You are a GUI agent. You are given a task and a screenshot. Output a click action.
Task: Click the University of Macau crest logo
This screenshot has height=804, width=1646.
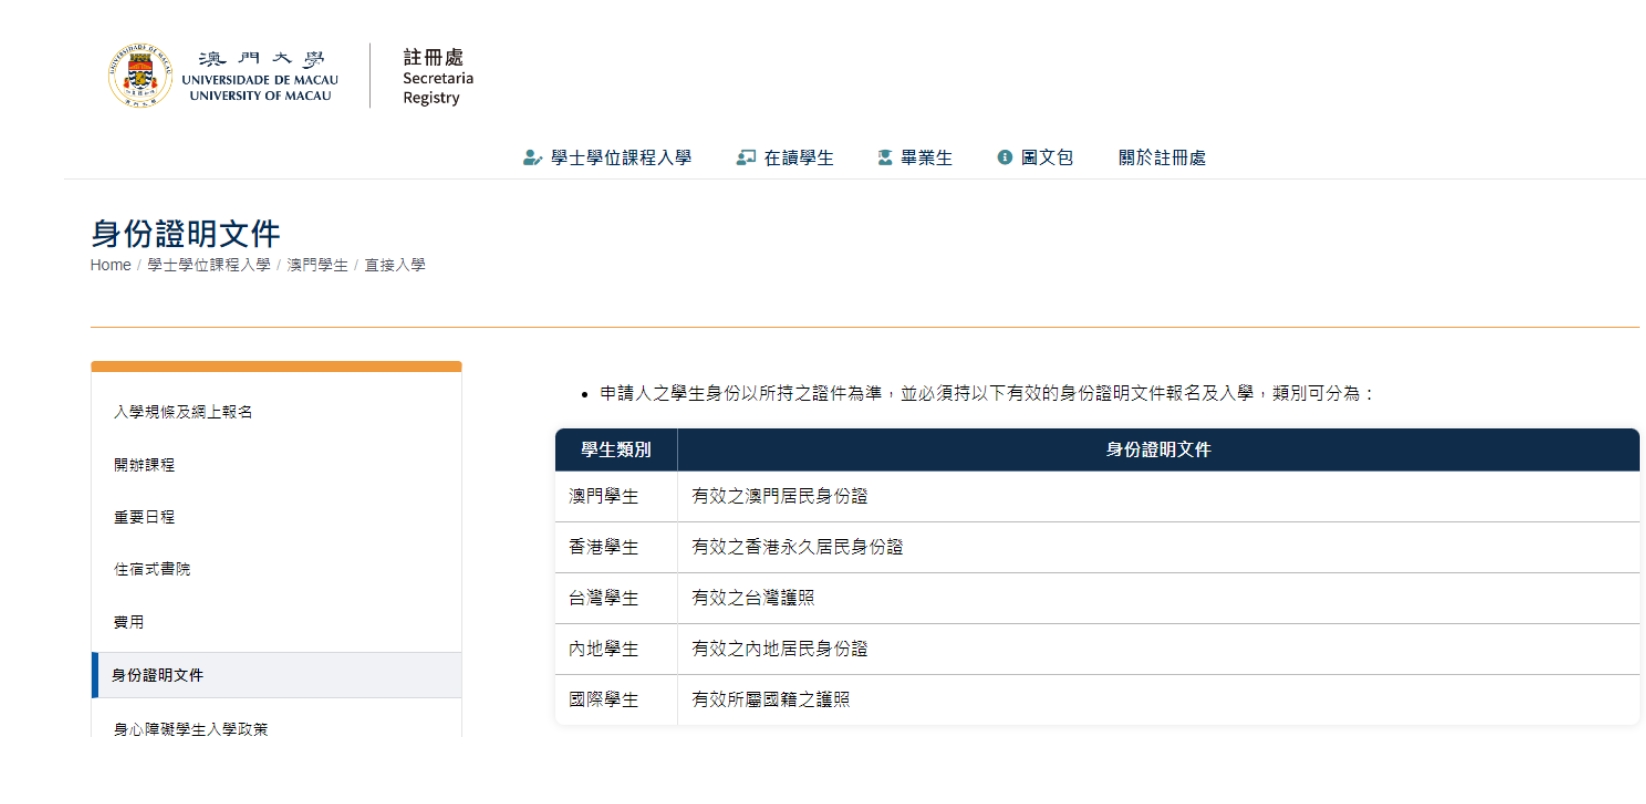click(140, 75)
